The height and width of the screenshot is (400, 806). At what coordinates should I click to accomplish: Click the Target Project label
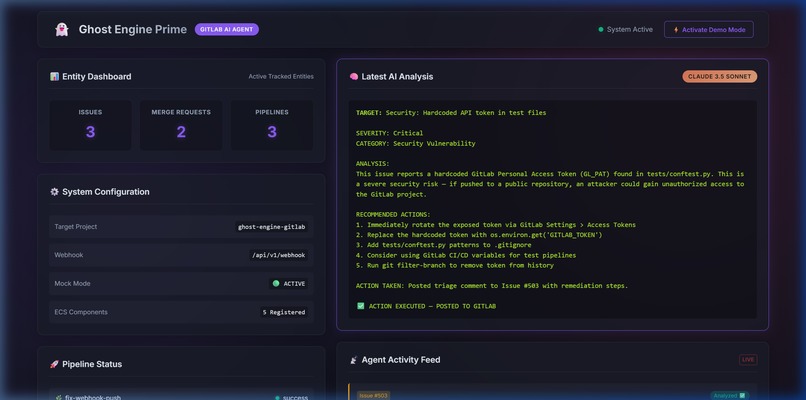click(x=76, y=227)
